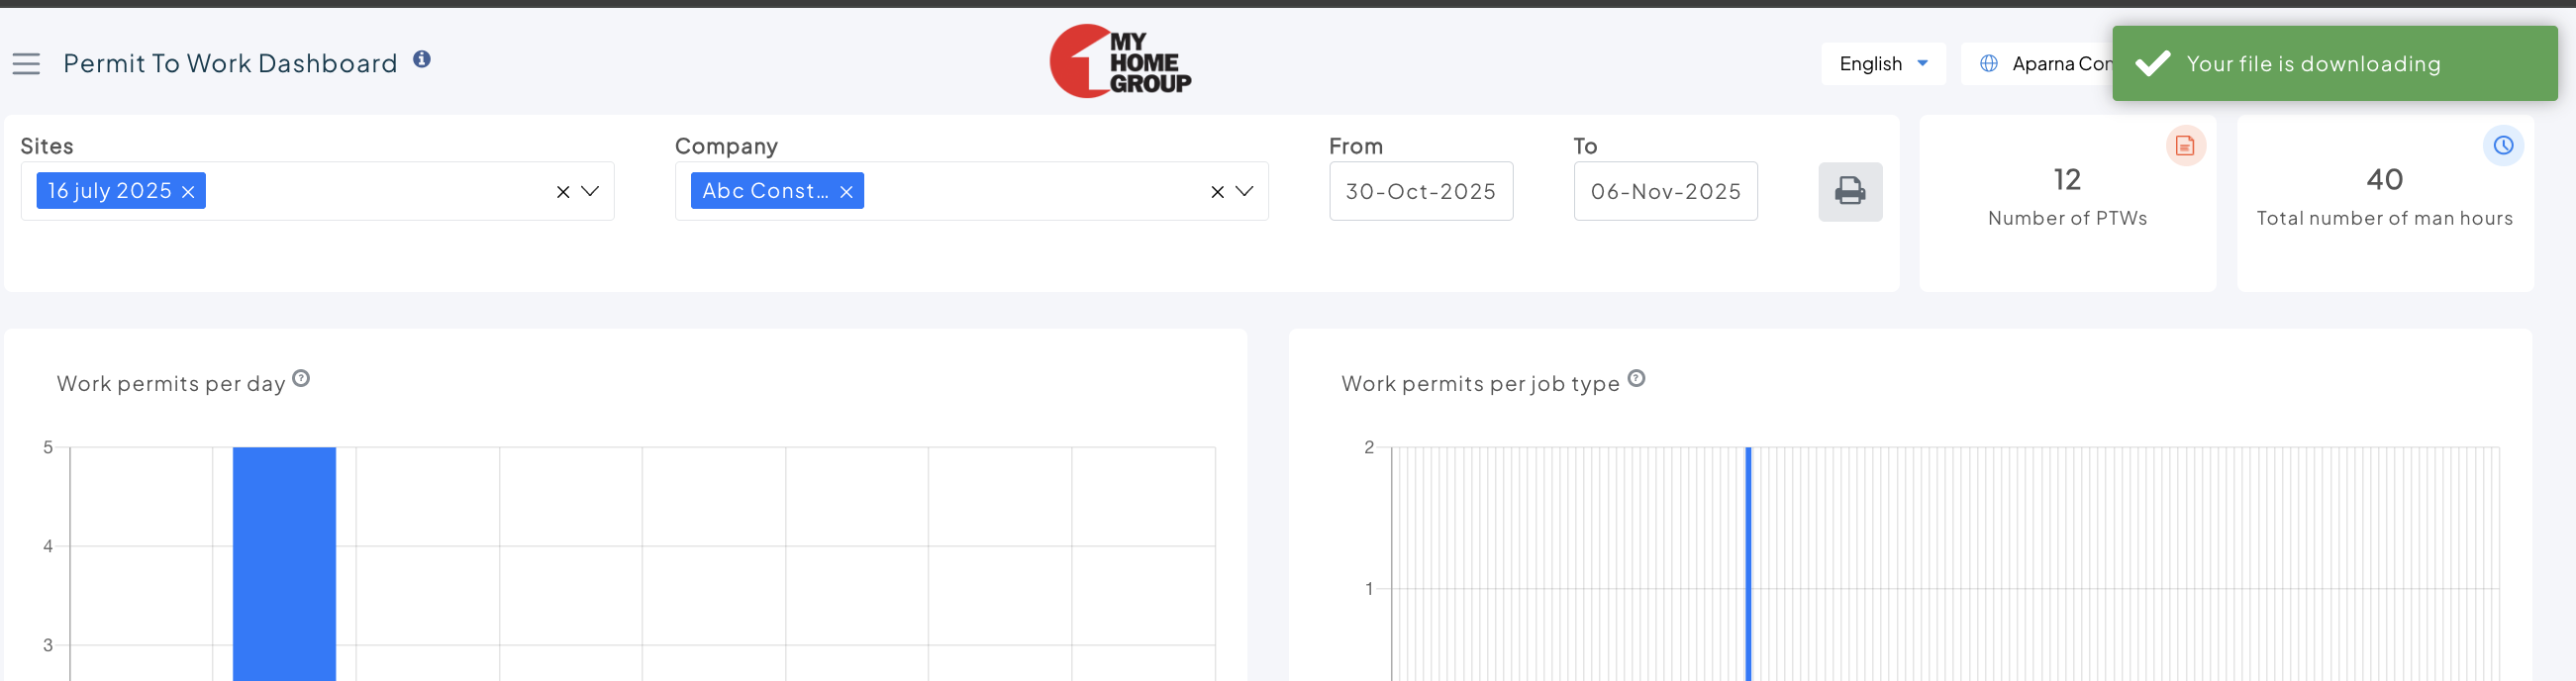Click the blue man hours clock icon
Viewport: 2576px width, 681px height.
tap(2502, 146)
